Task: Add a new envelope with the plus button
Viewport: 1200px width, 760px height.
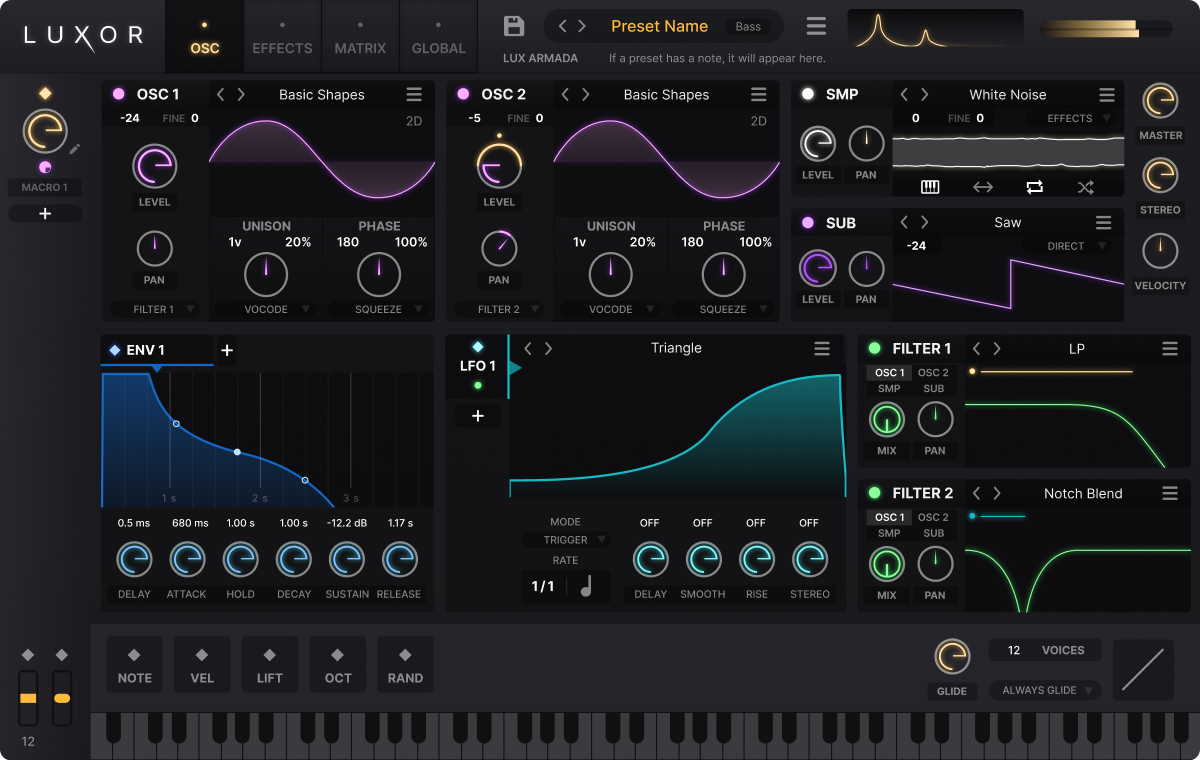Action: (226, 351)
